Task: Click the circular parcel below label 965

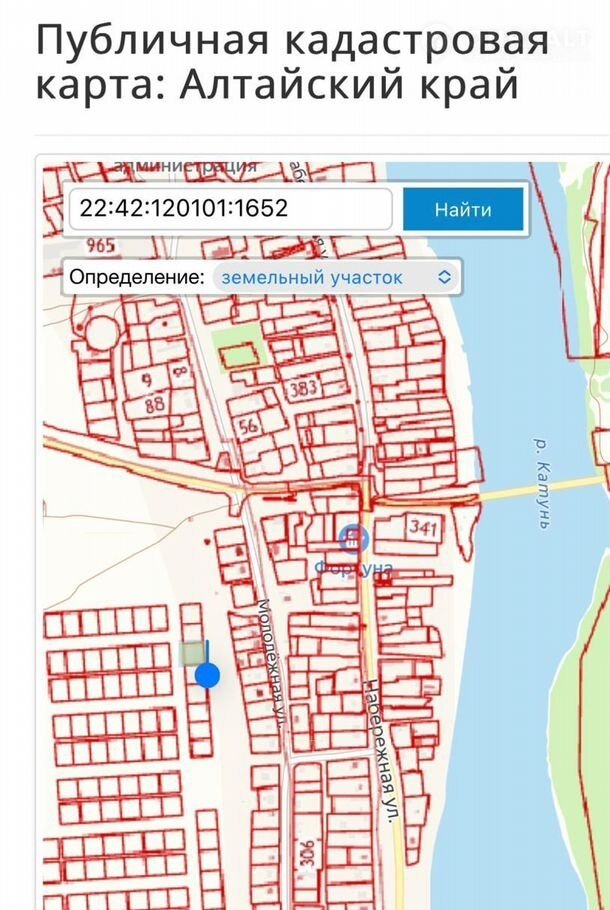Action: click(x=99, y=328)
